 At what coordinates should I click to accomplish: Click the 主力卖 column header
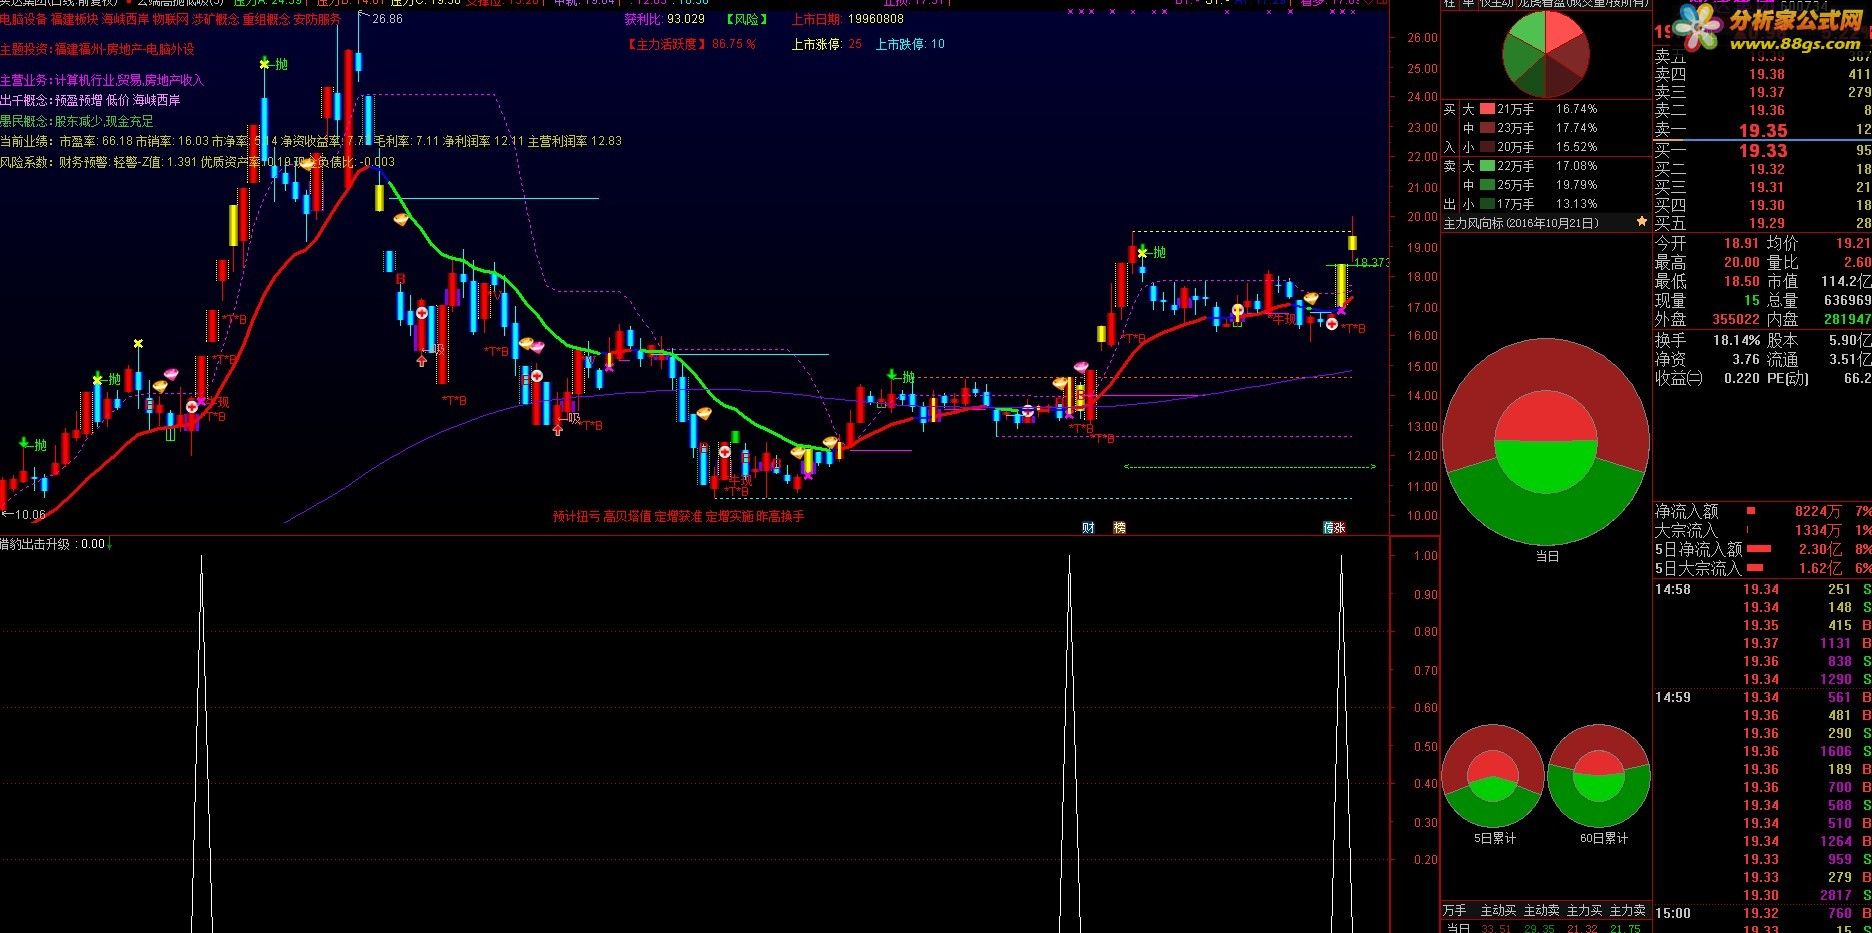(x=1627, y=910)
